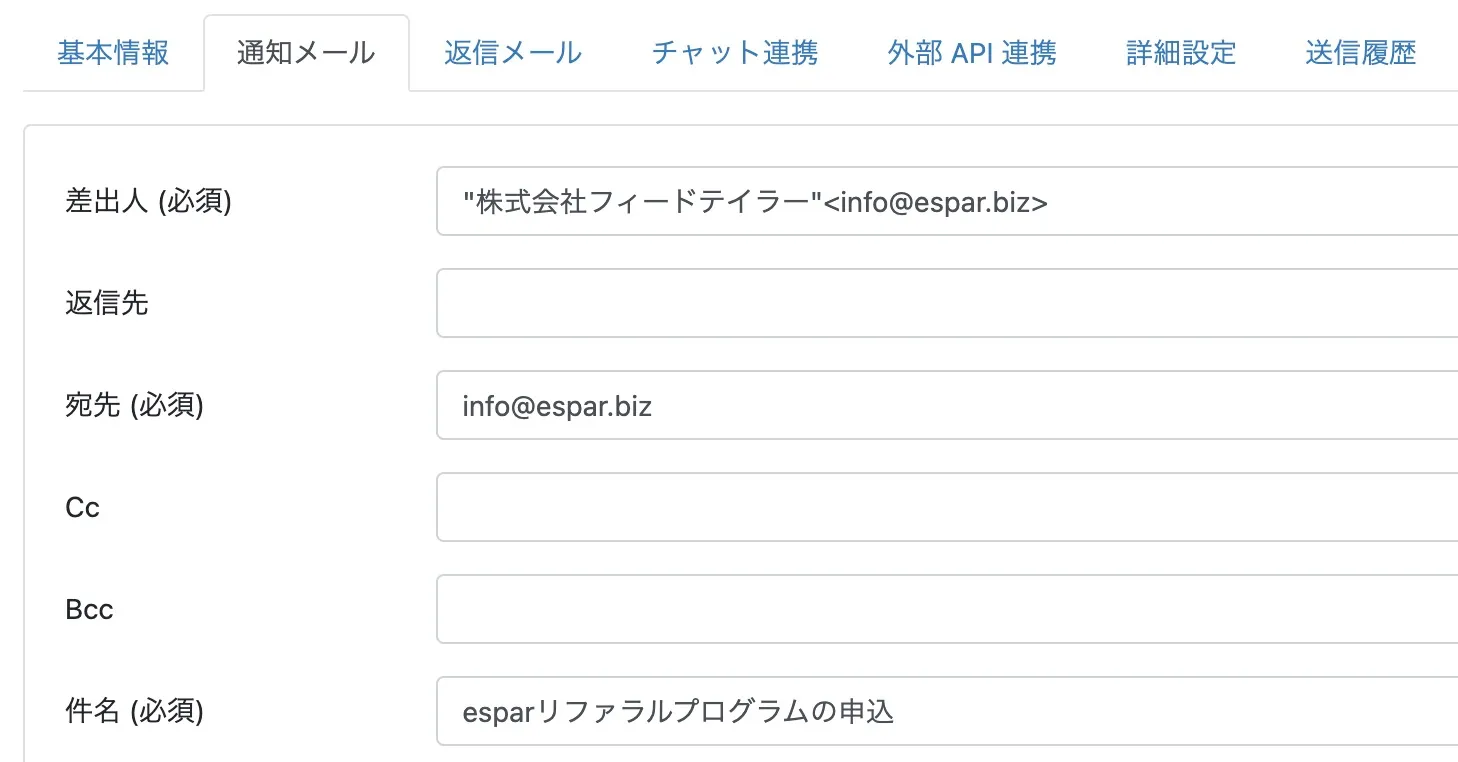Click into the empty Bcc field

click(x=947, y=610)
